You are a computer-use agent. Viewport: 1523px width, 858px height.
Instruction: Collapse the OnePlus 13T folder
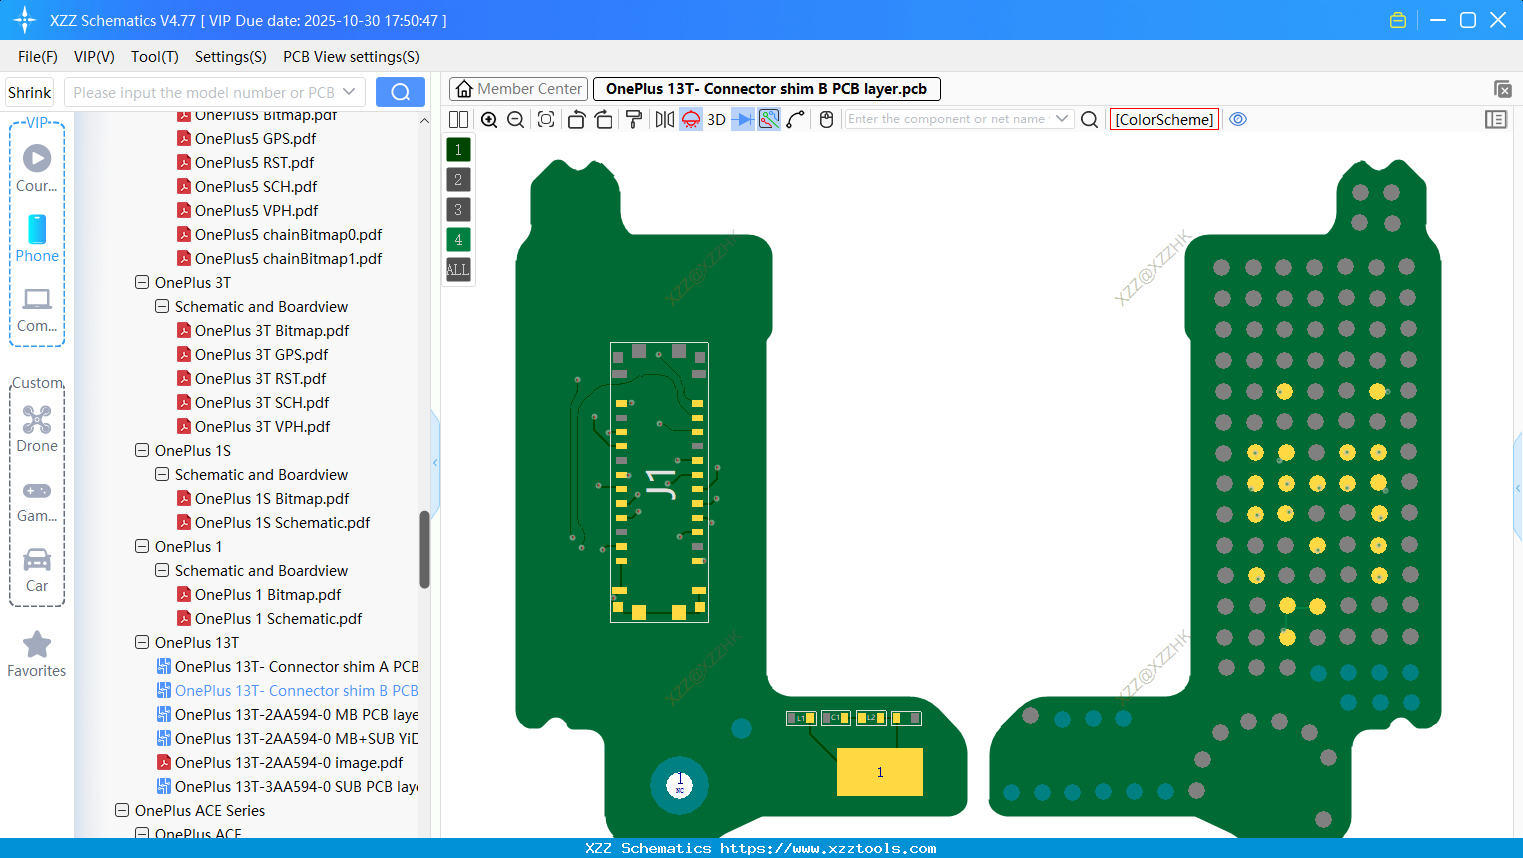[x=142, y=642]
